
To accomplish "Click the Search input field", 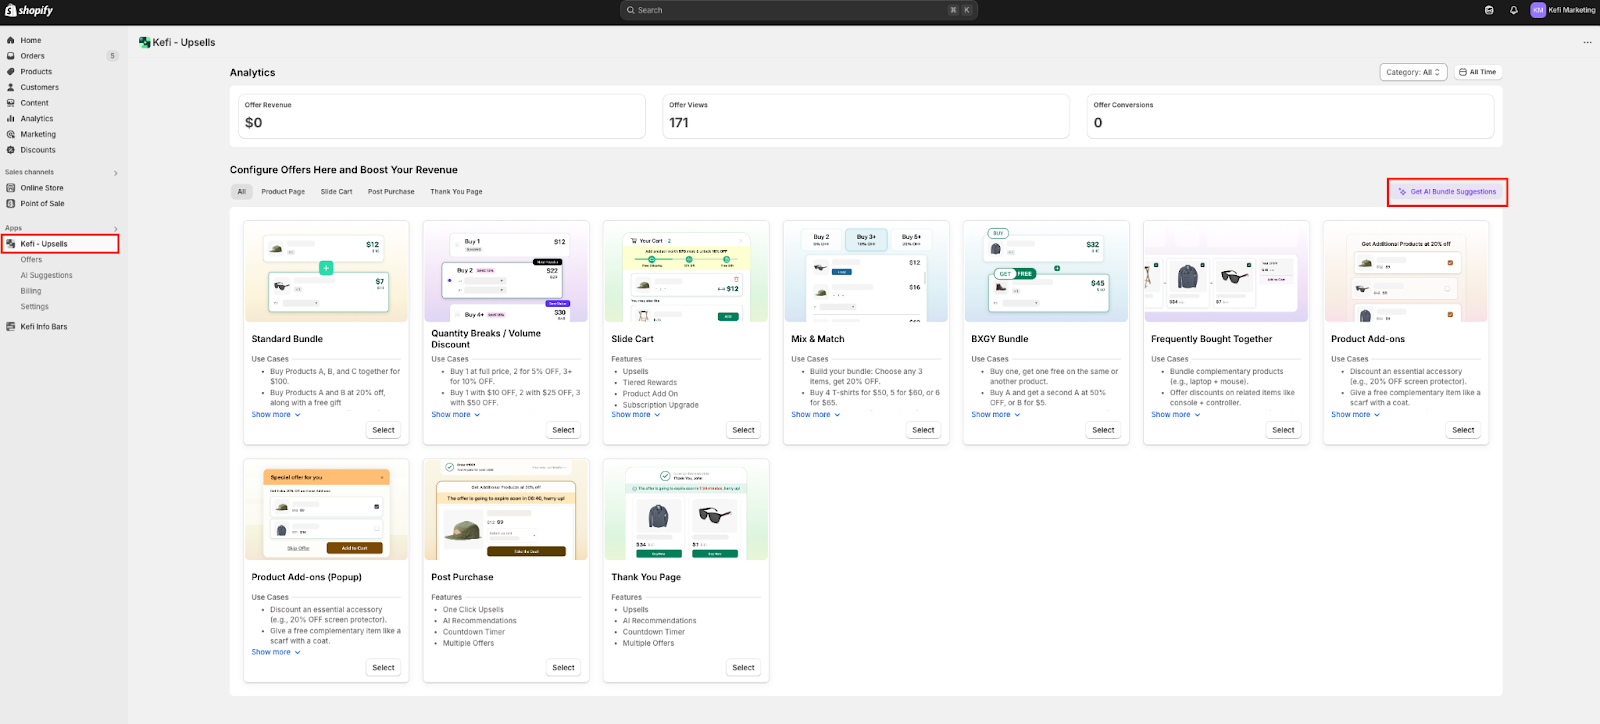I will click(798, 10).
